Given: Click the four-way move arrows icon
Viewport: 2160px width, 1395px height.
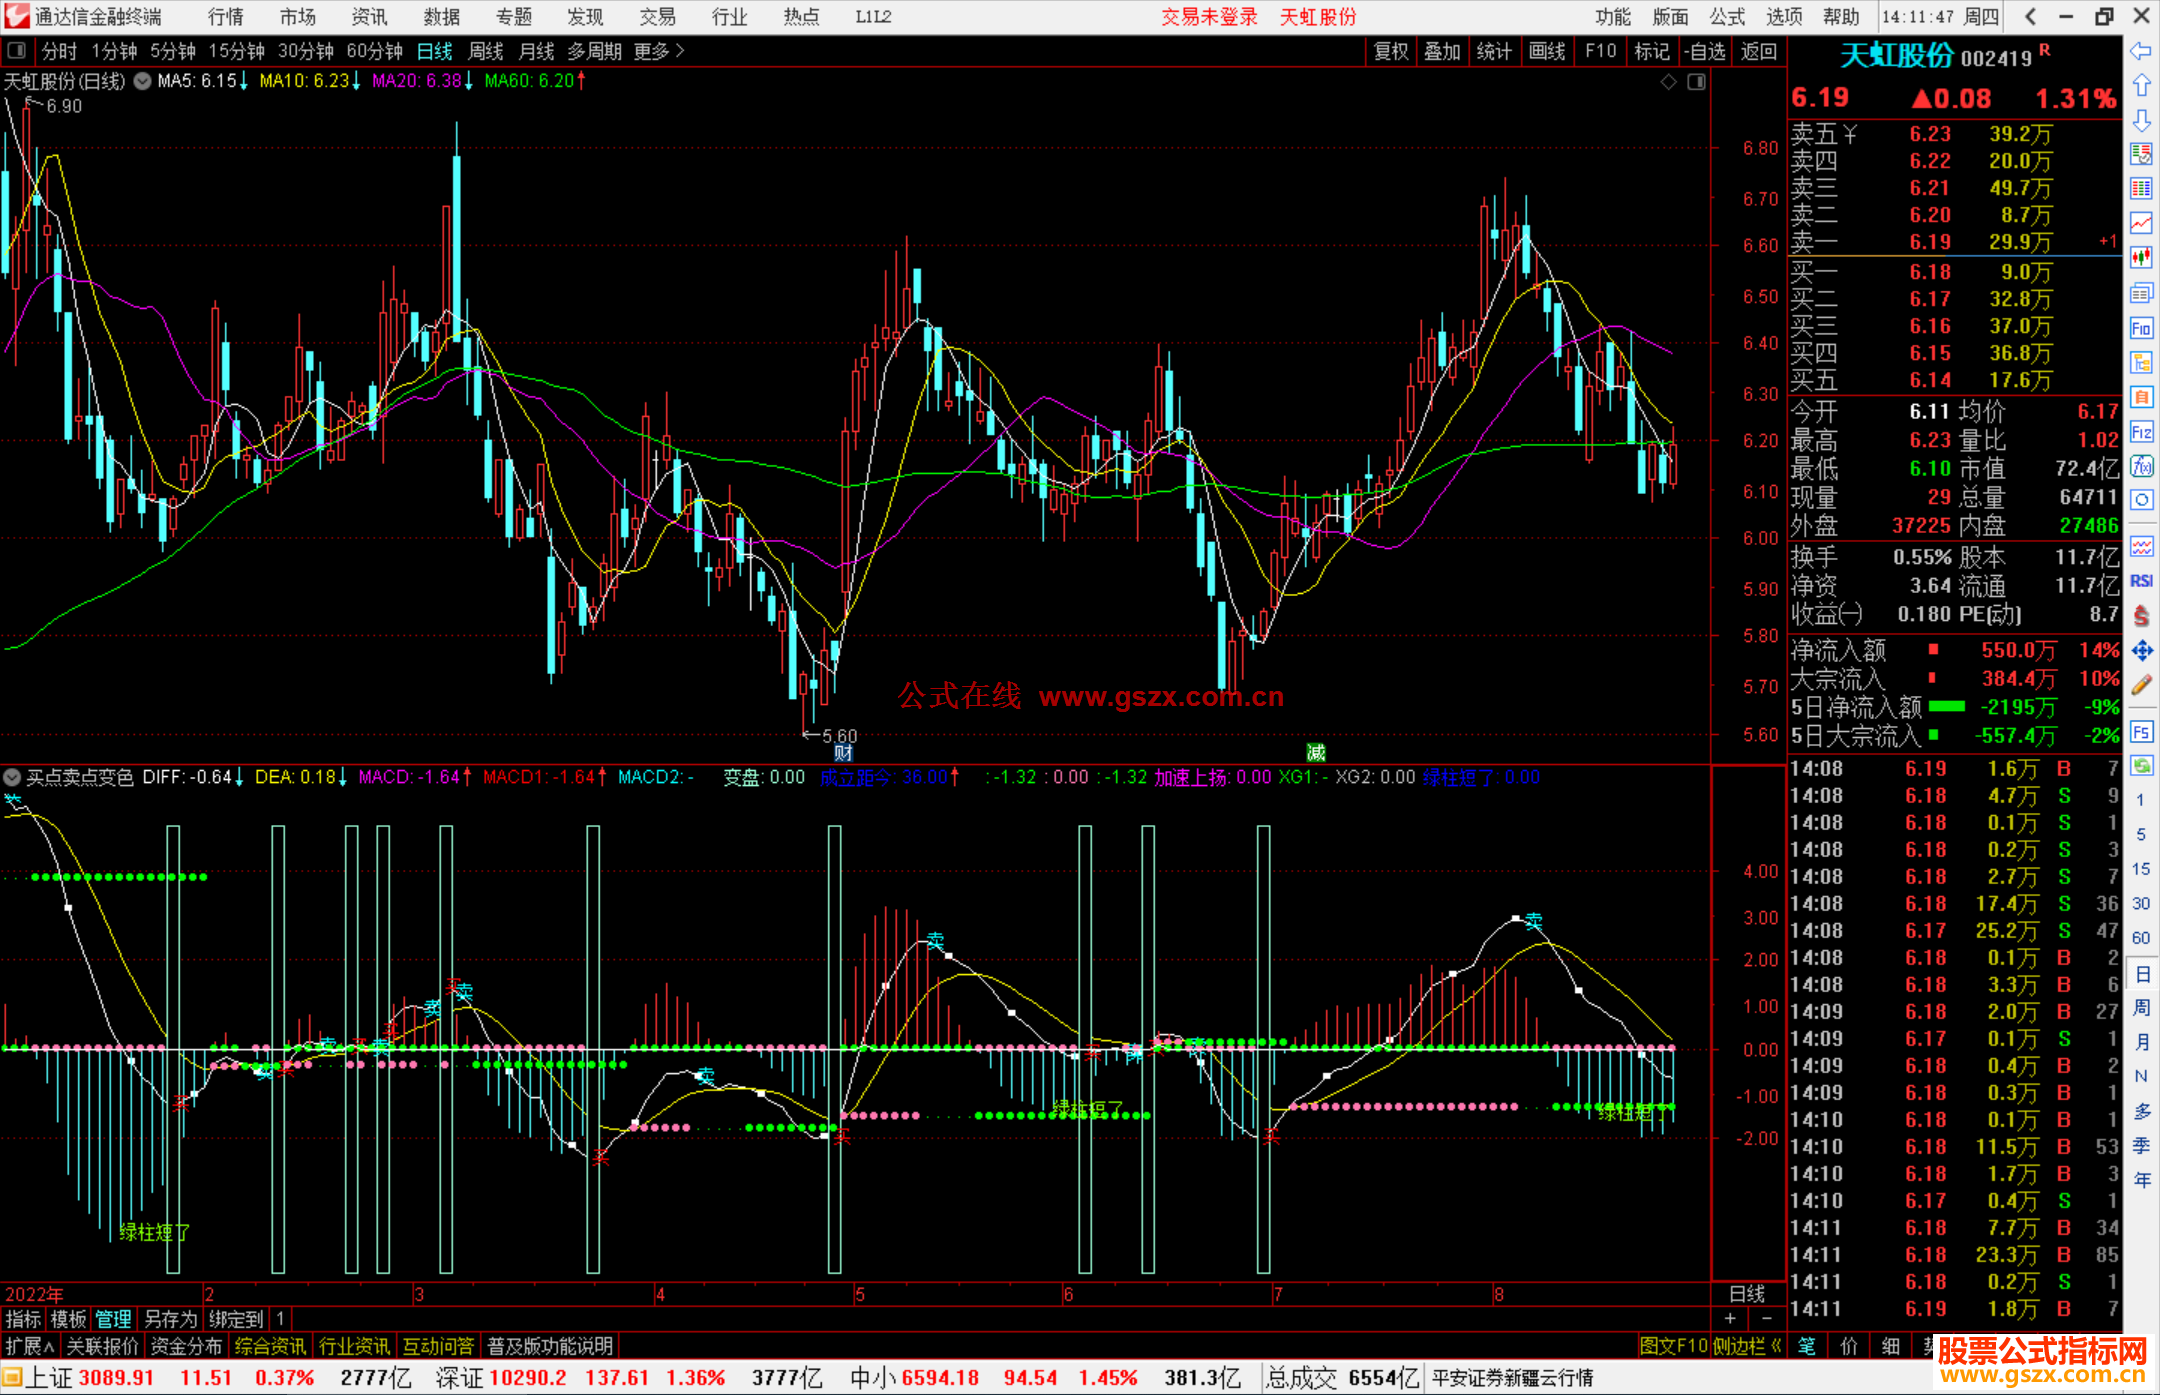Looking at the screenshot, I should tap(2141, 651).
